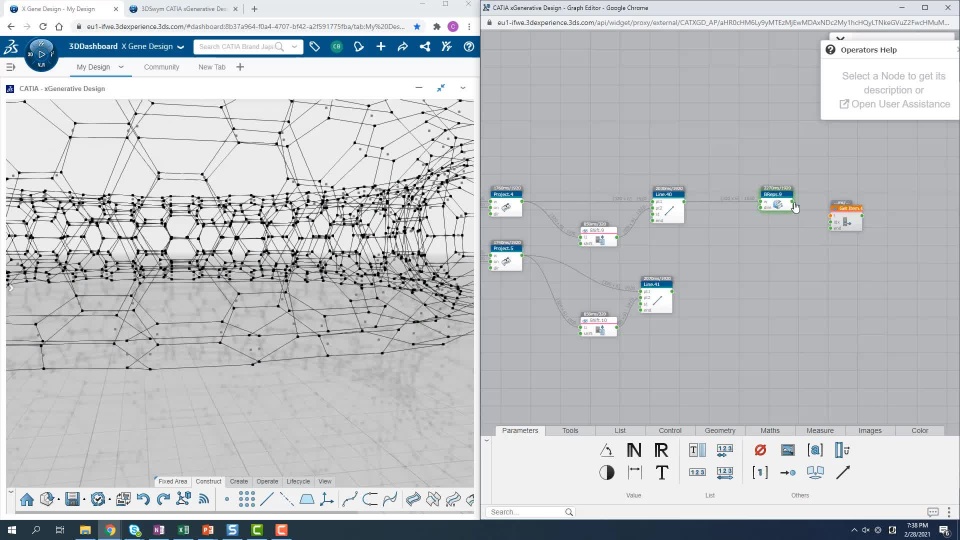Click the Graph Editor Search field
Image resolution: width=960 pixels, height=540 pixels.
pyautogui.click(x=530, y=512)
